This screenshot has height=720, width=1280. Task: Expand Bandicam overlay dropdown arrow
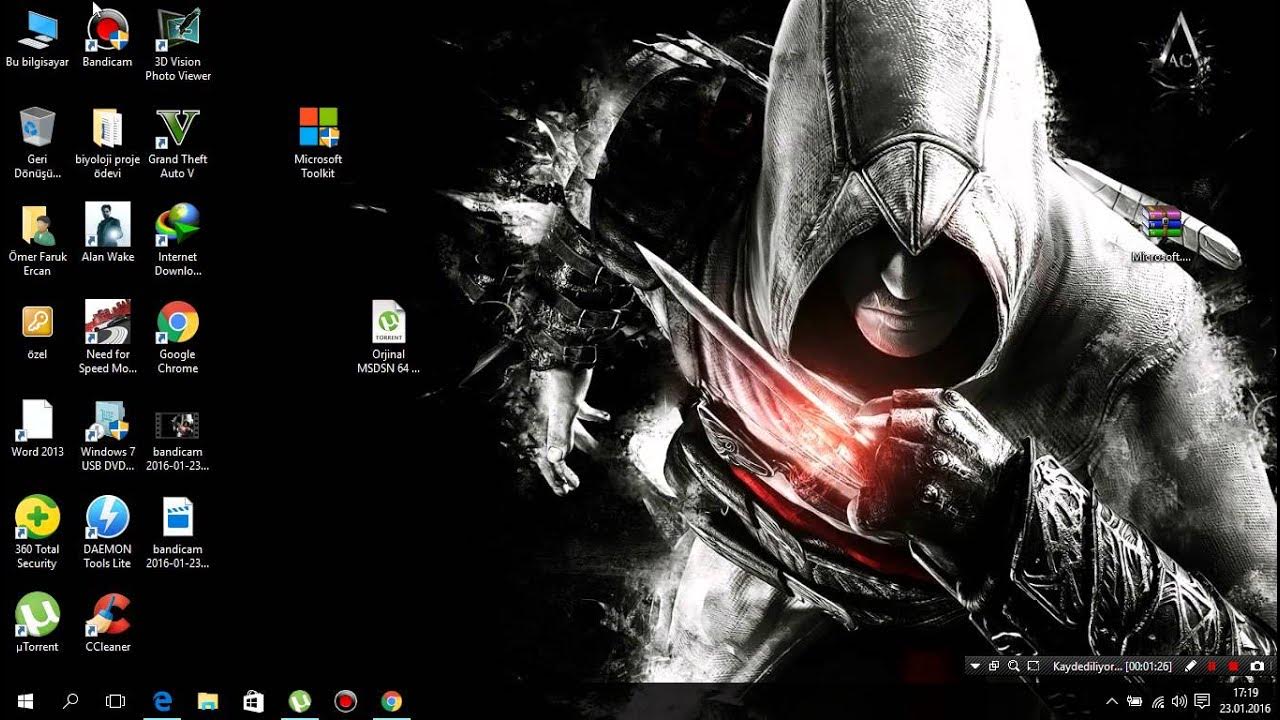(x=975, y=666)
